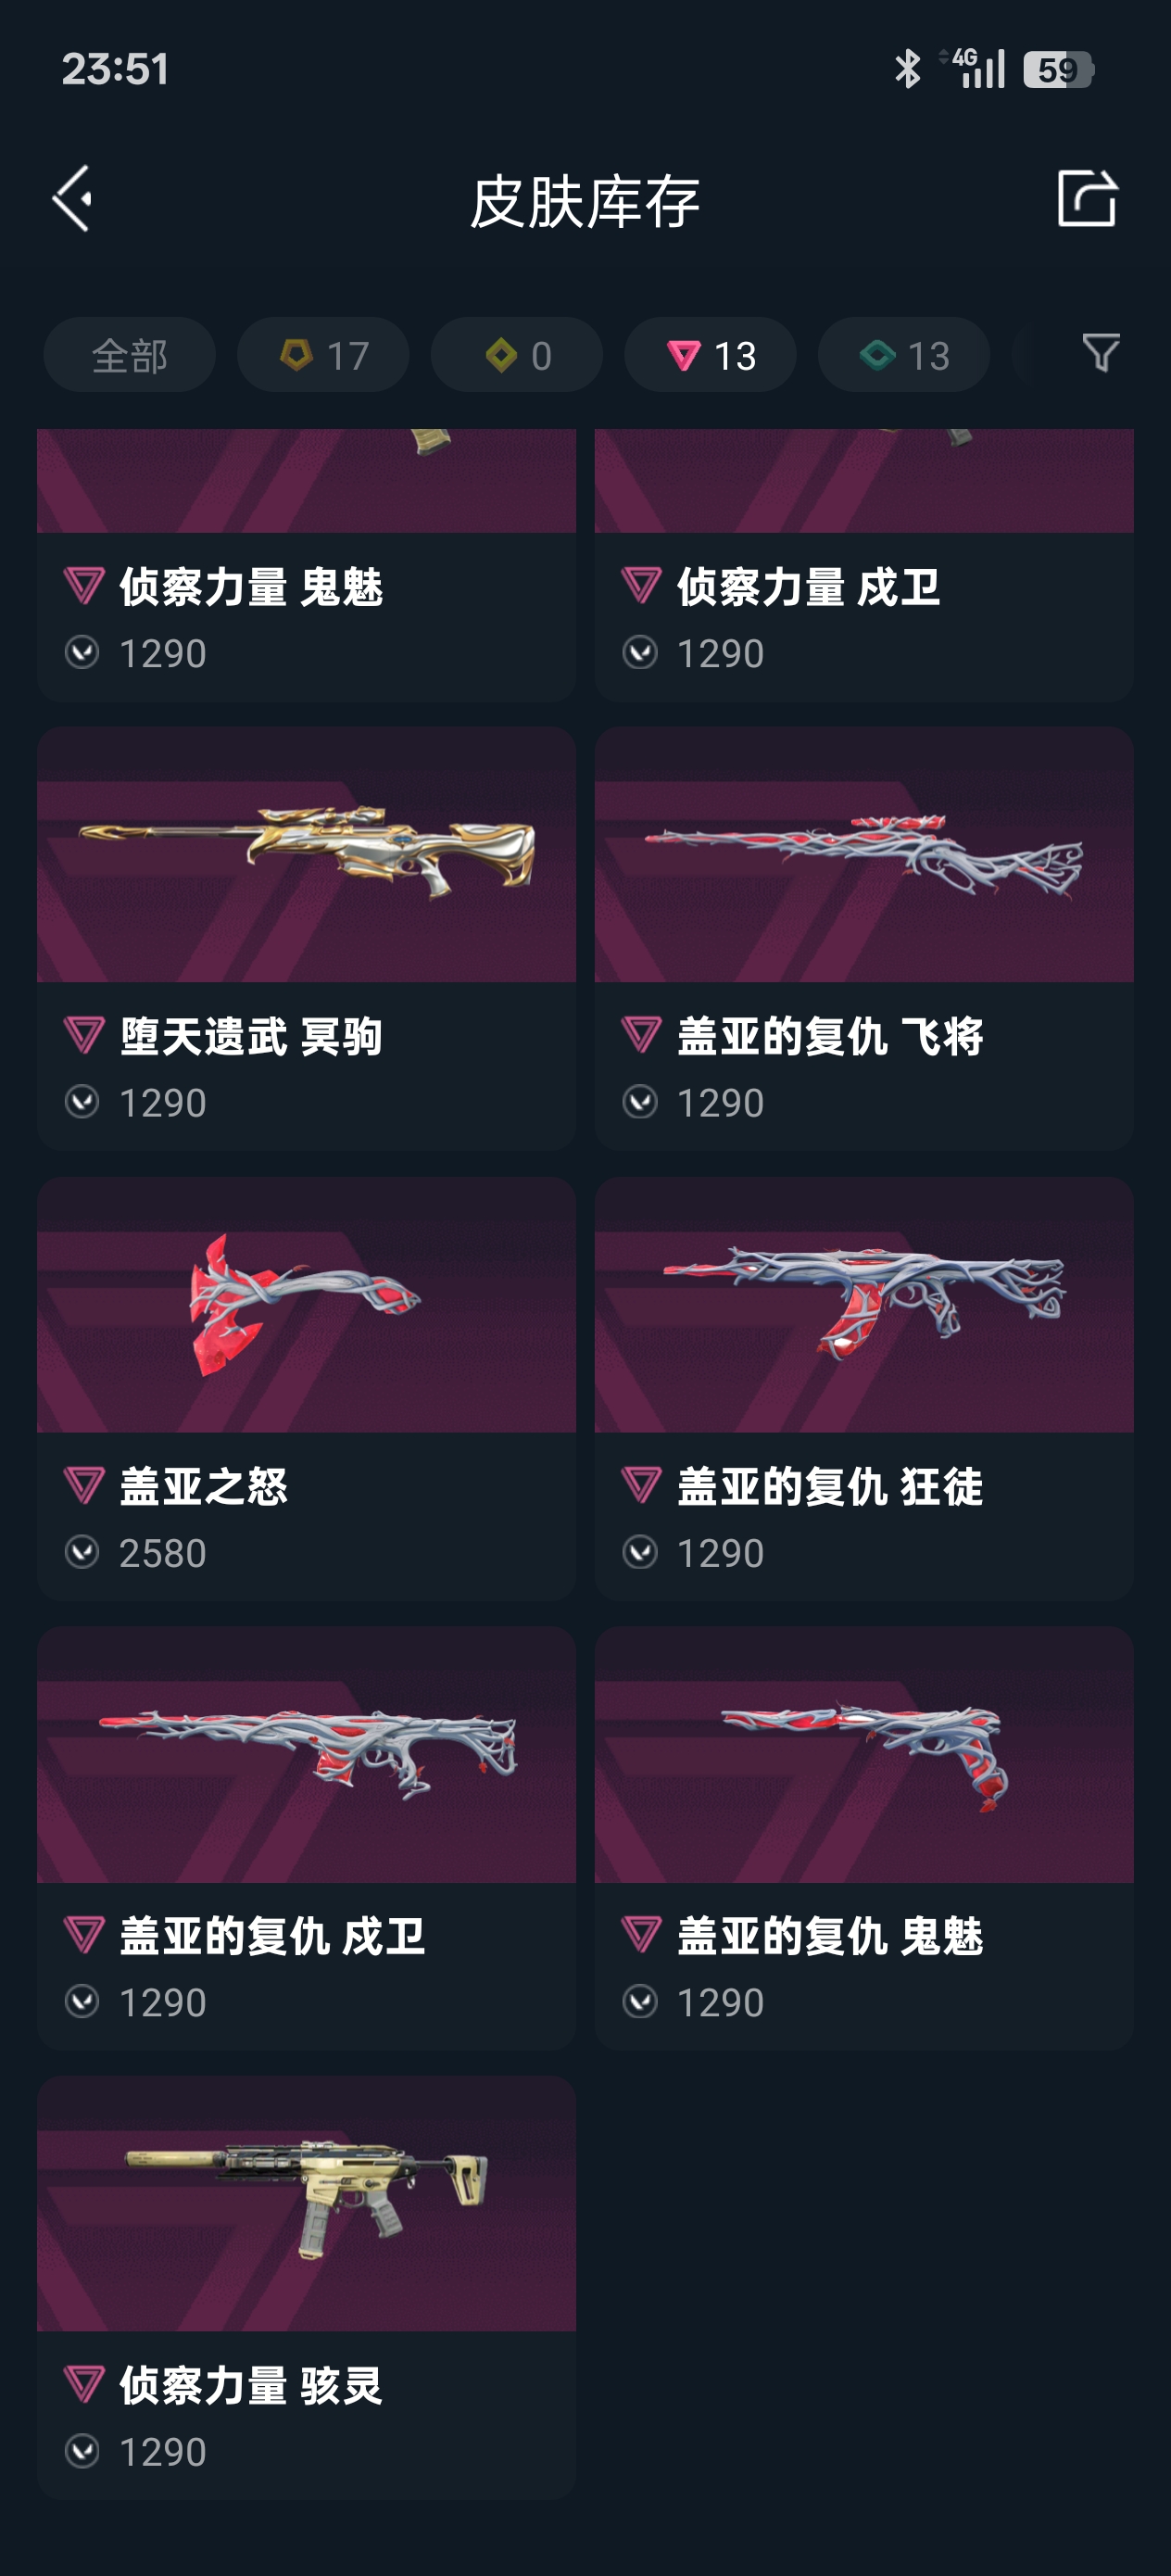Image resolution: width=1171 pixels, height=2576 pixels.
Task: Tap the back arrow icon
Action: coord(73,199)
